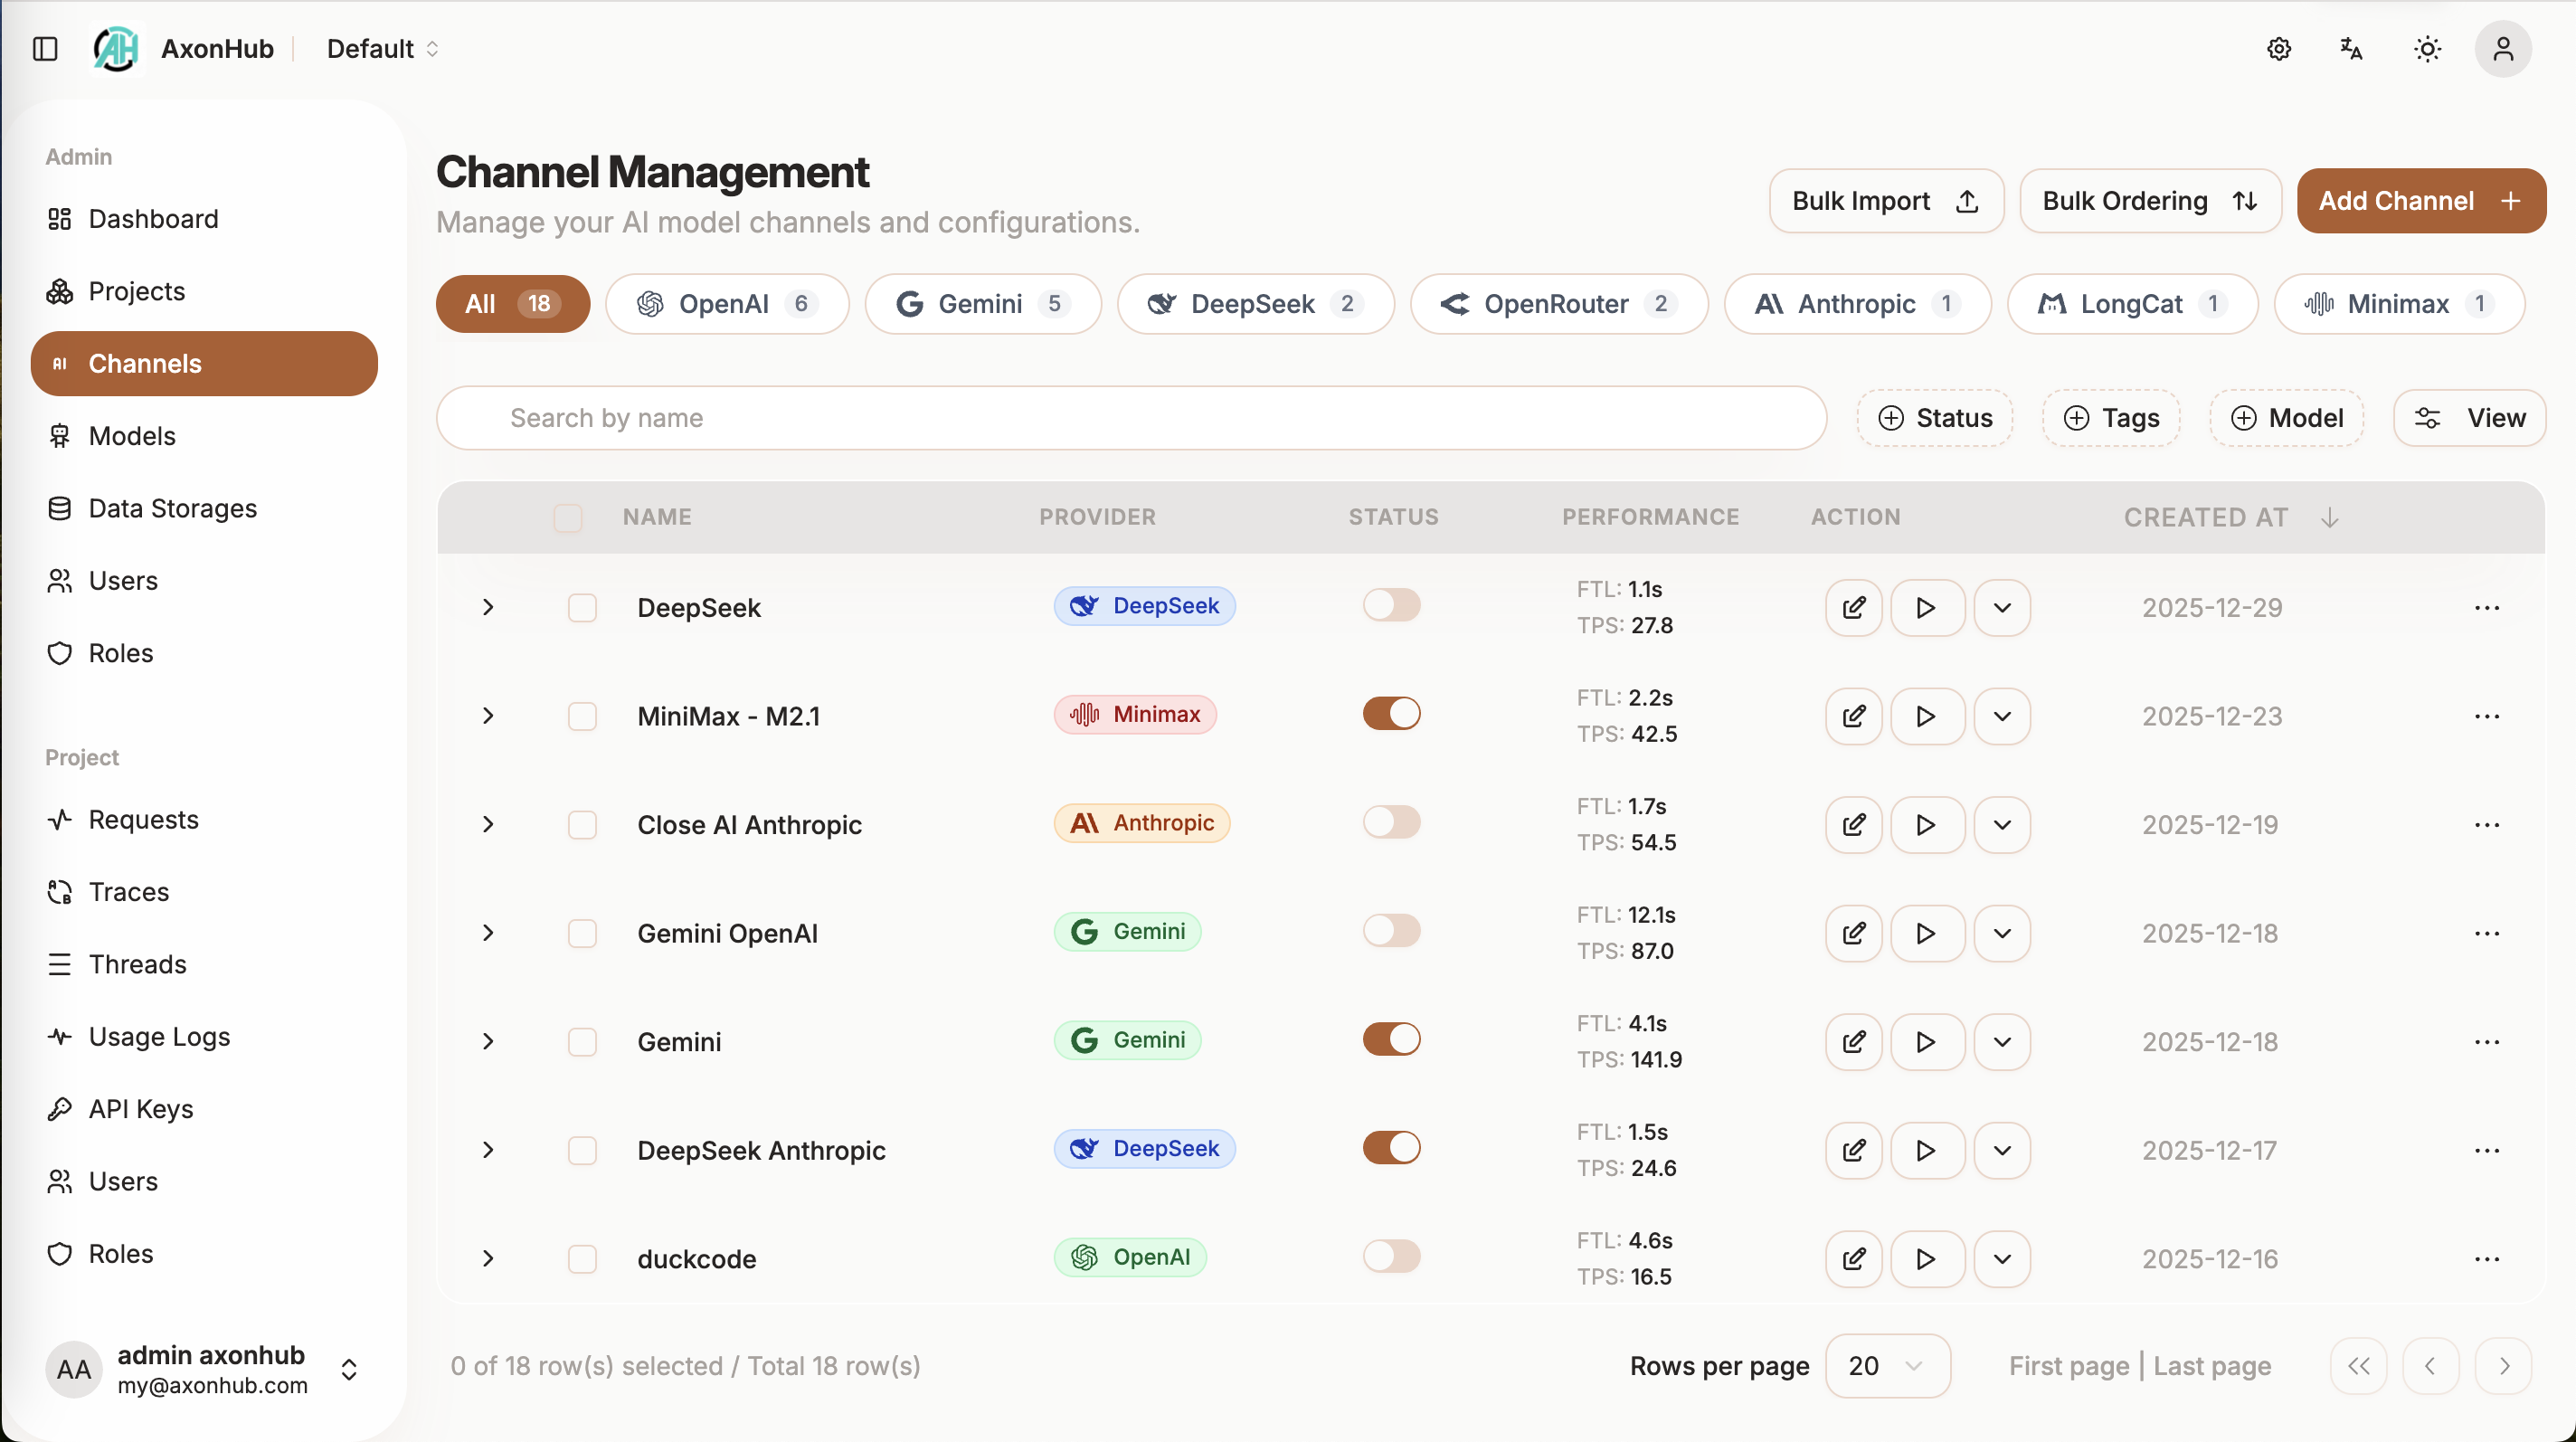Screen dimensions: 2576x1442
Task: Disable the MiniMax - M2.1 status toggle
Action: 1391,713
